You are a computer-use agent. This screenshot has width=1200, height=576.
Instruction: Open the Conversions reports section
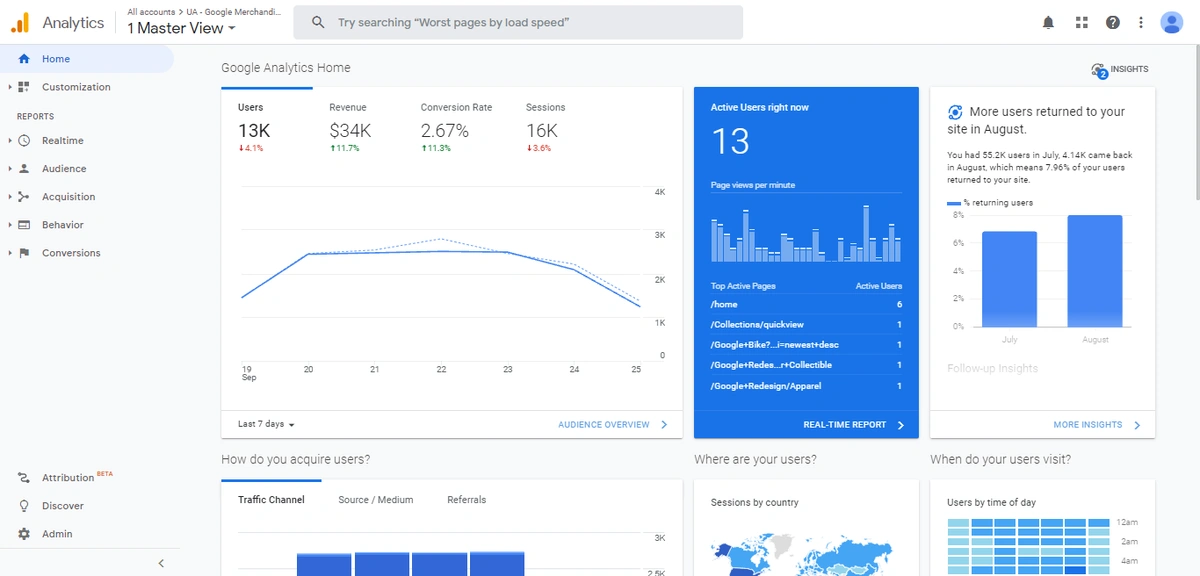click(72, 252)
